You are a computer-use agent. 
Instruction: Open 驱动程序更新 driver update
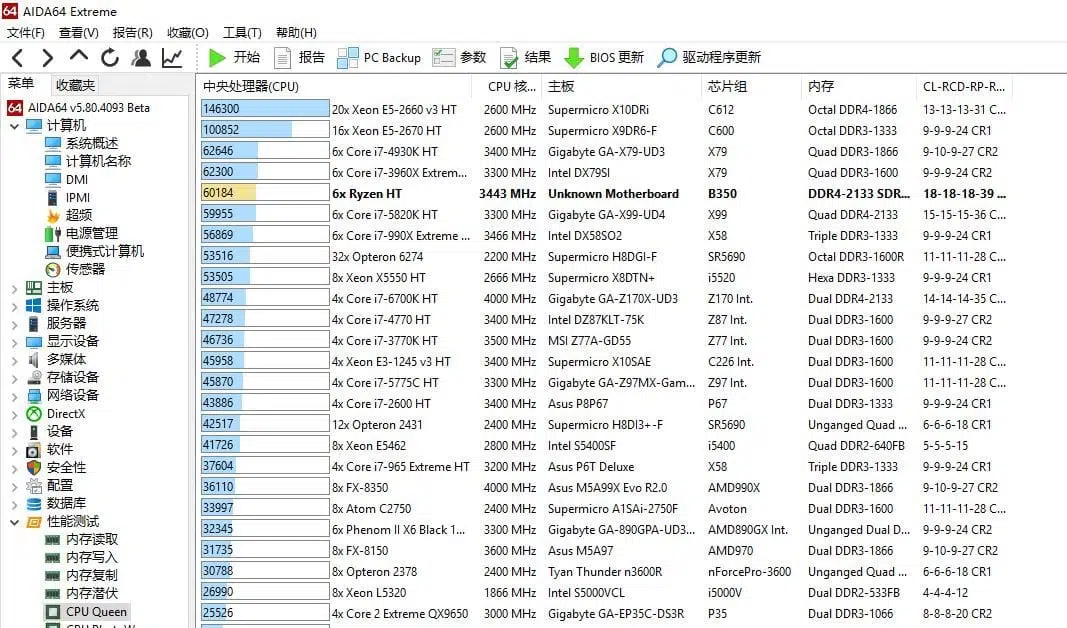point(709,58)
